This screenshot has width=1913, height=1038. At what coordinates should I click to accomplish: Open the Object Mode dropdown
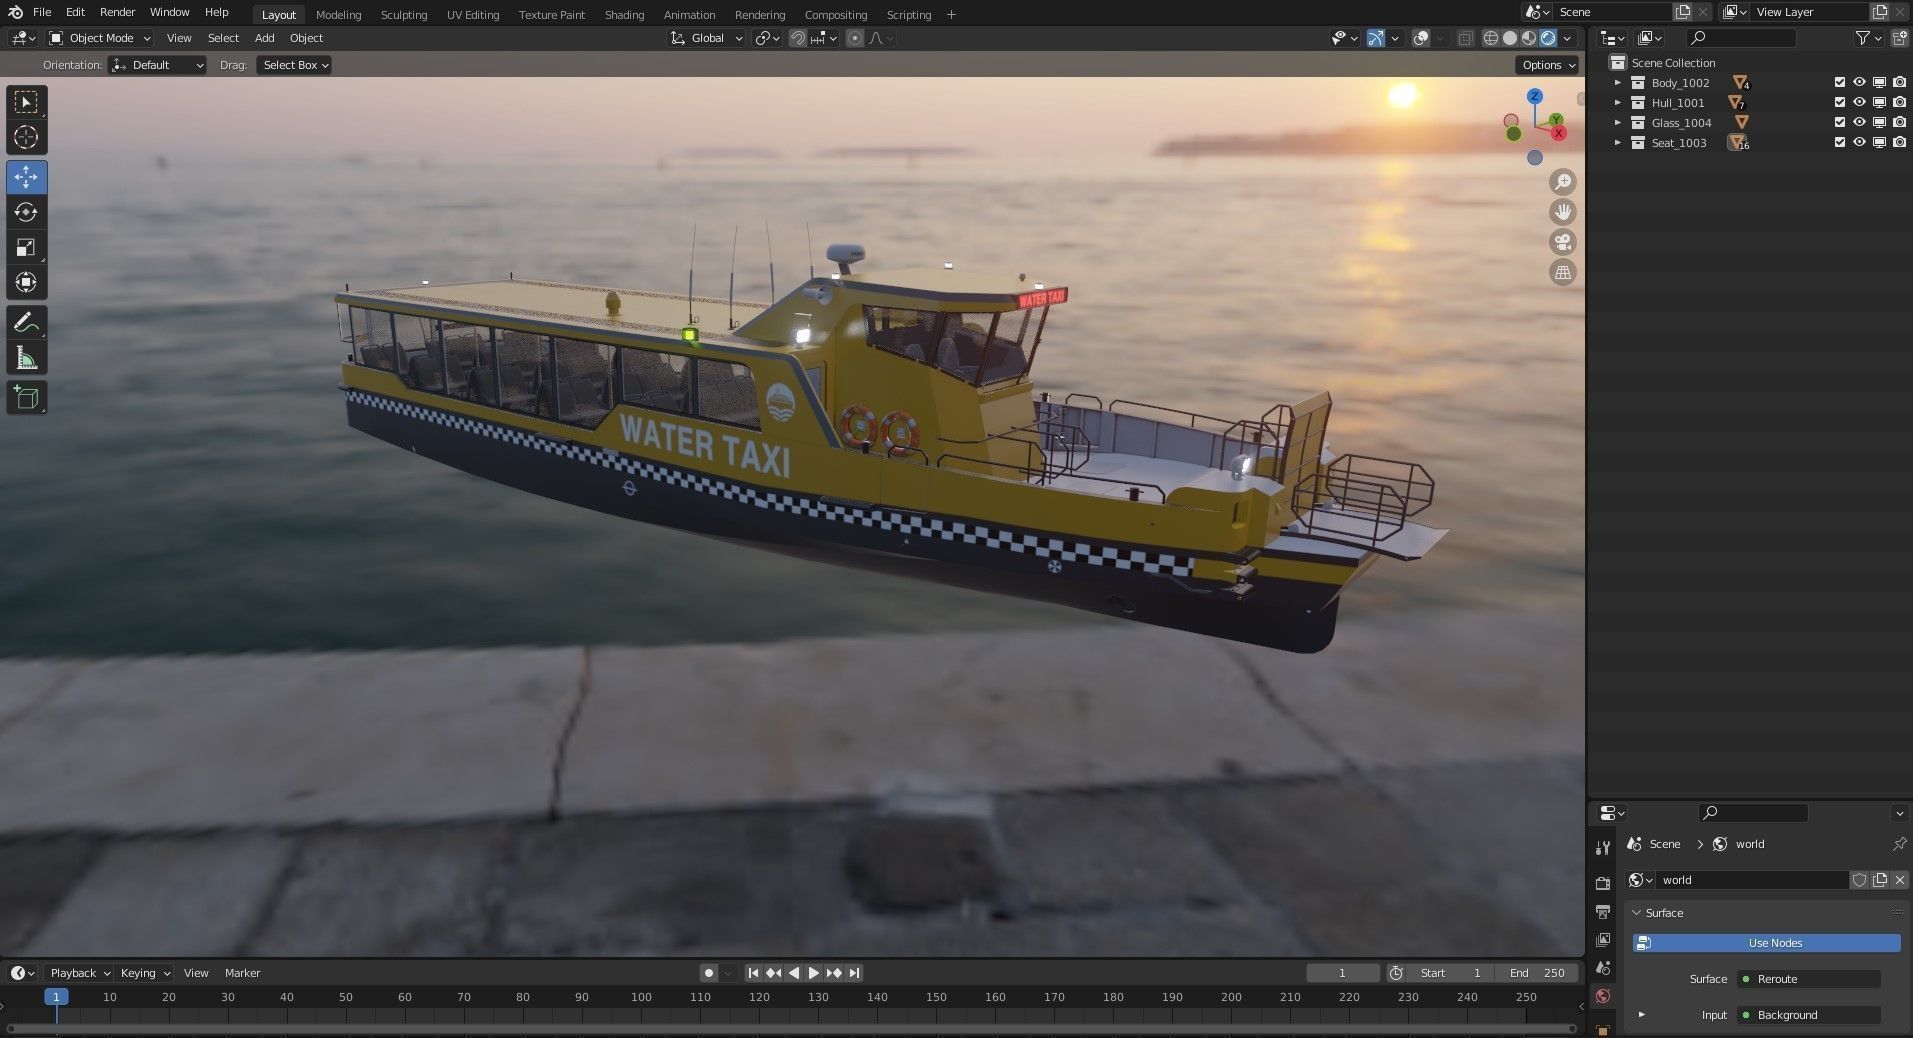pos(100,38)
